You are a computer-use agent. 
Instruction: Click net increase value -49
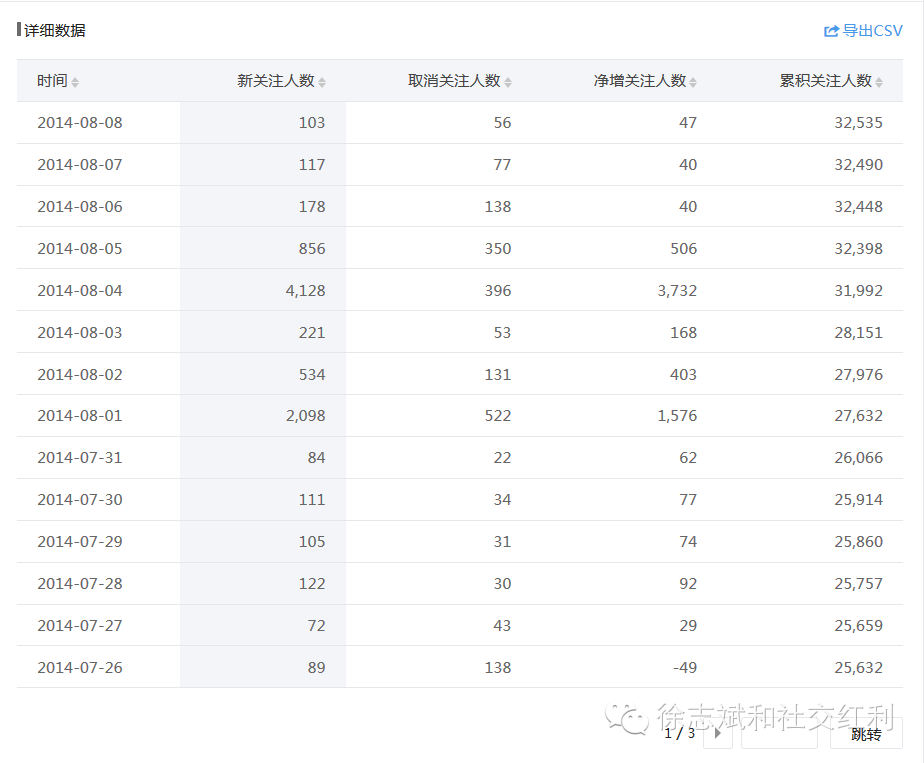(685, 668)
